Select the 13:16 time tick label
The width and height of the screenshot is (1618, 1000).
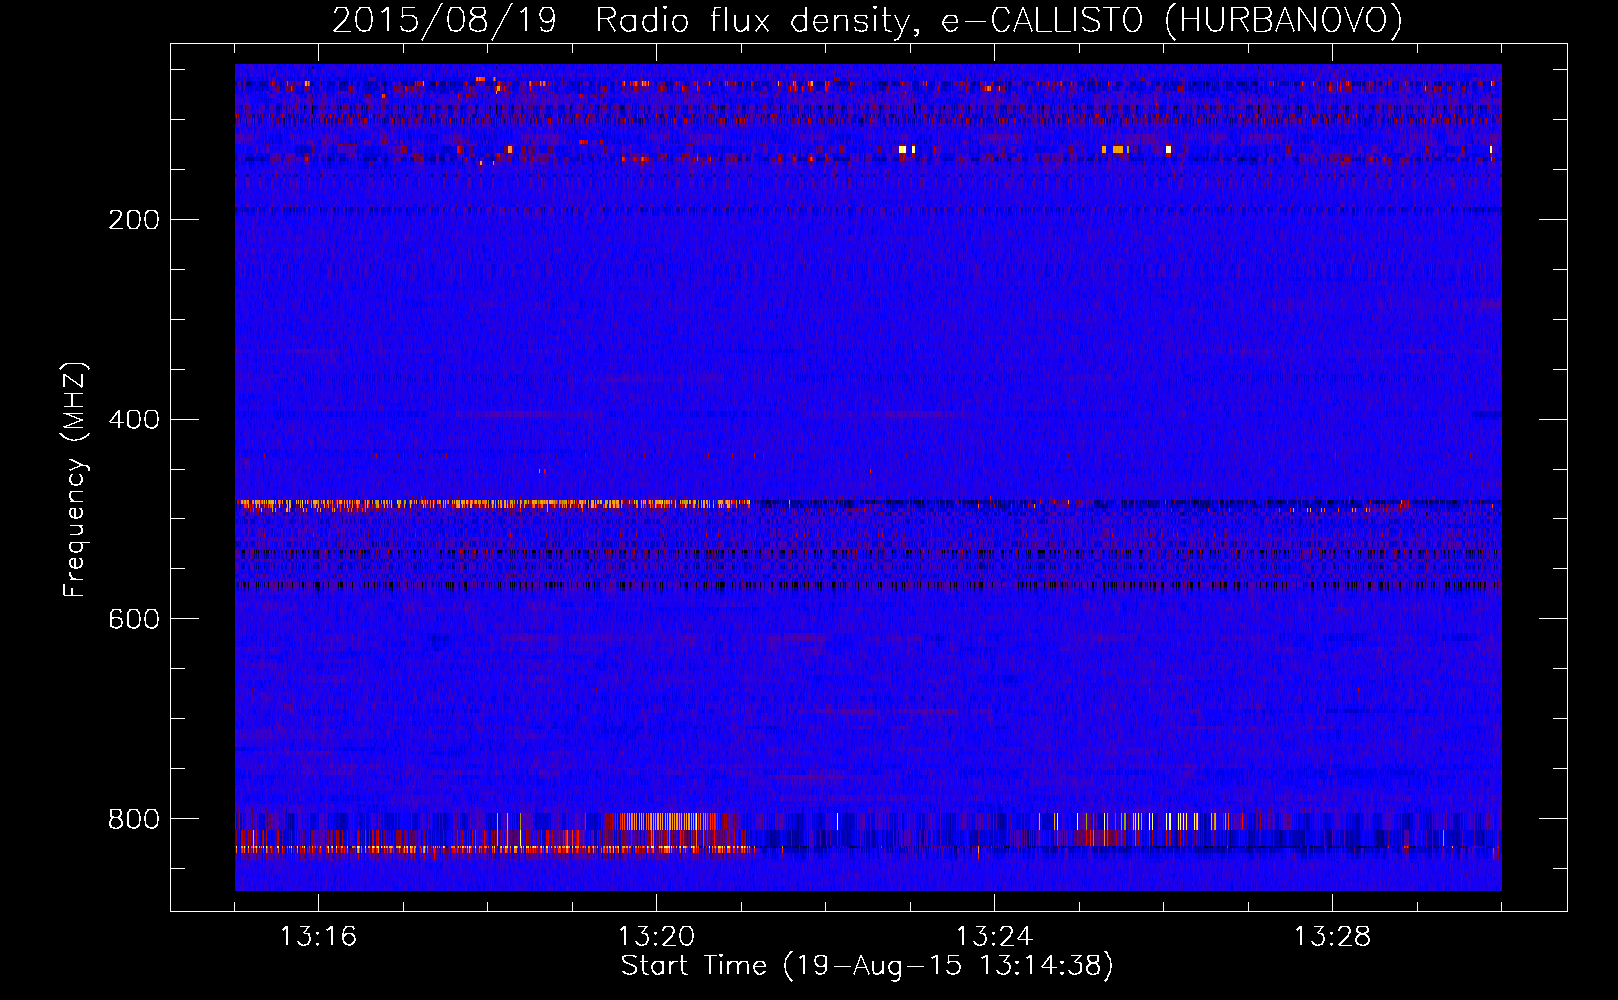coord(318,937)
